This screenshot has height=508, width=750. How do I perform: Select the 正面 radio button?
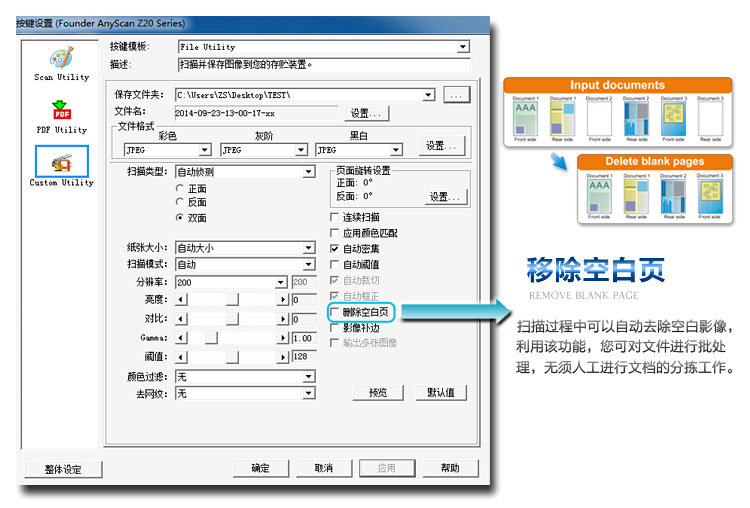point(180,188)
